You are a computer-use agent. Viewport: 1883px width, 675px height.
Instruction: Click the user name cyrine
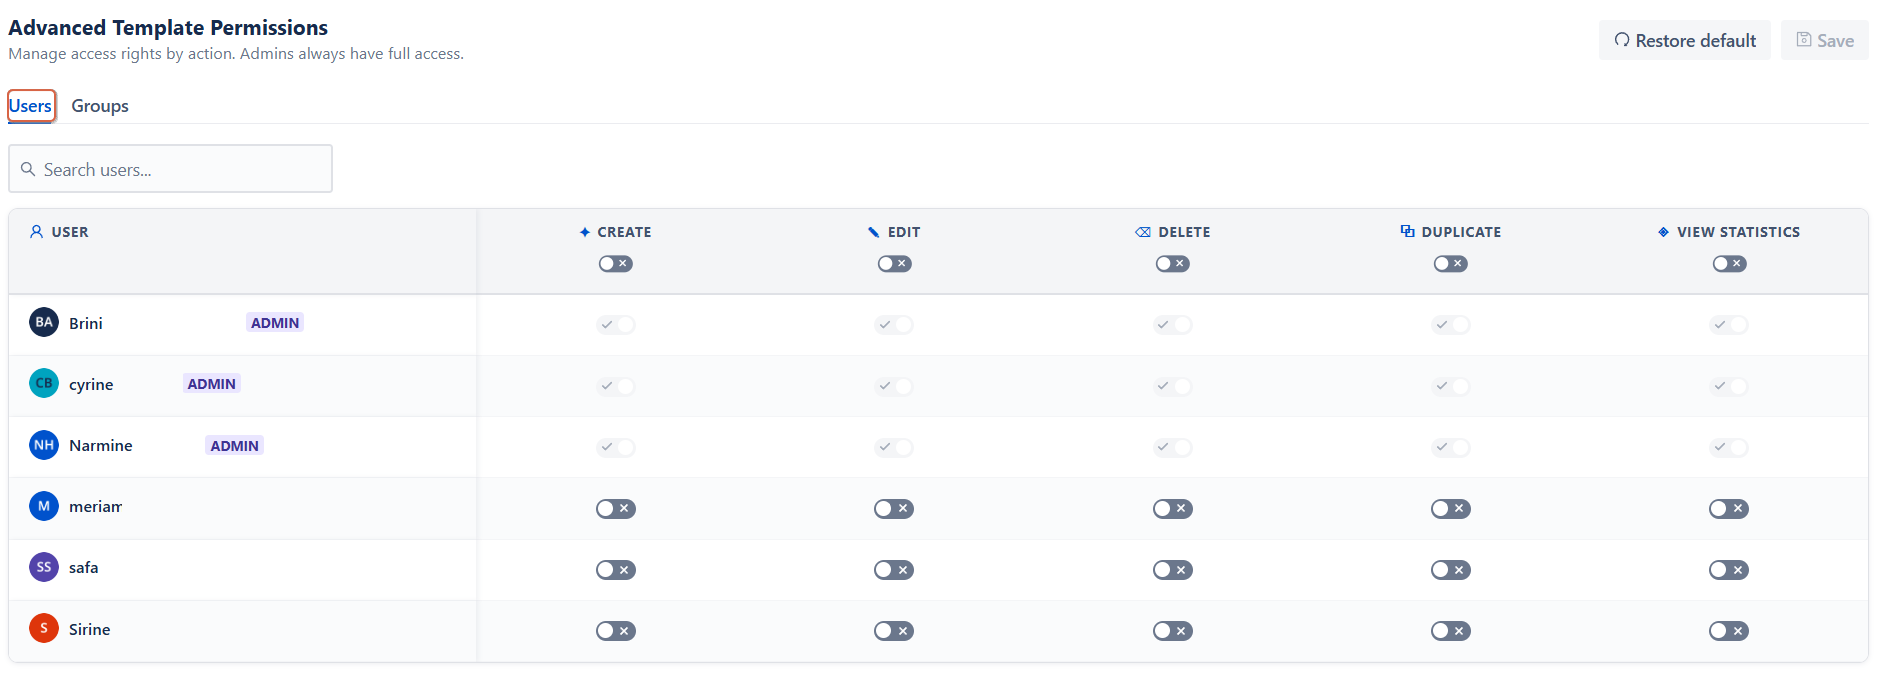(x=91, y=385)
